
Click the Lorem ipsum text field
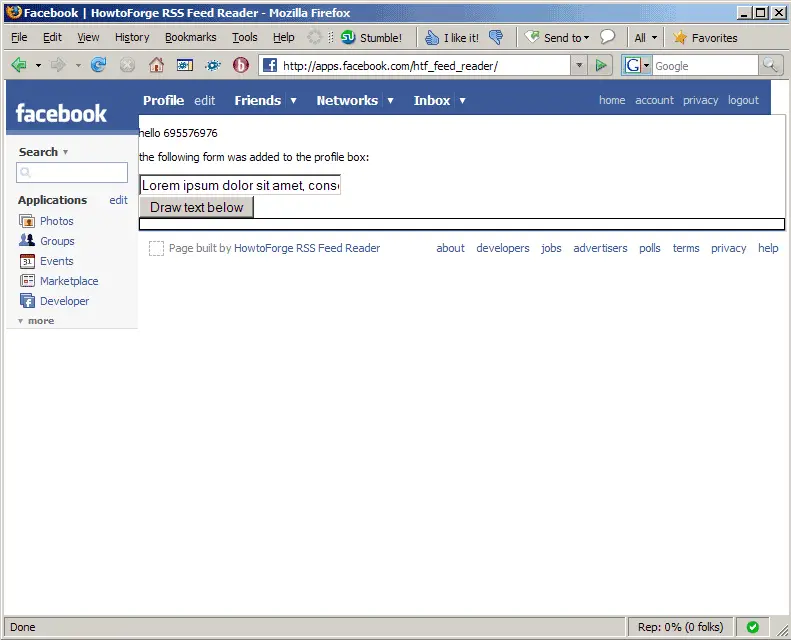pyautogui.click(x=240, y=186)
